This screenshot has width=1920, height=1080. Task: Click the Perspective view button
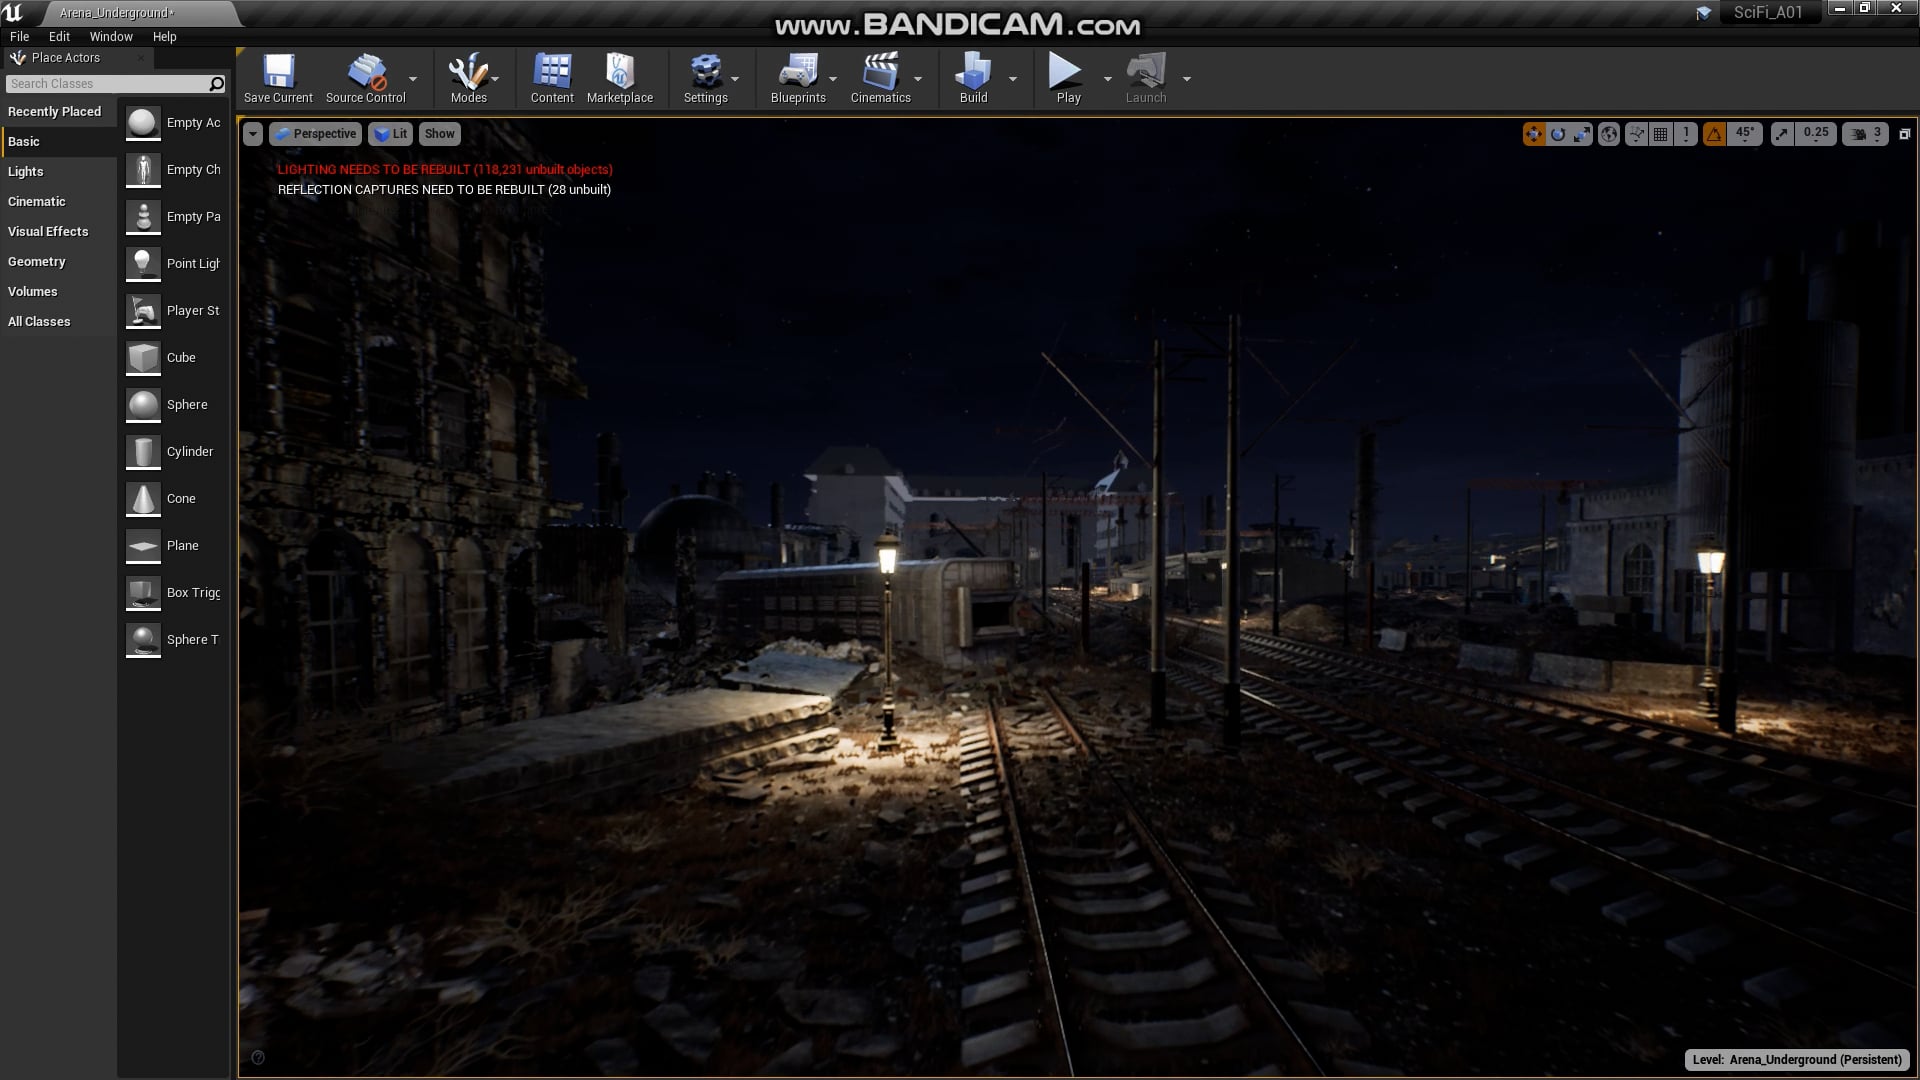click(x=315, y=134)
